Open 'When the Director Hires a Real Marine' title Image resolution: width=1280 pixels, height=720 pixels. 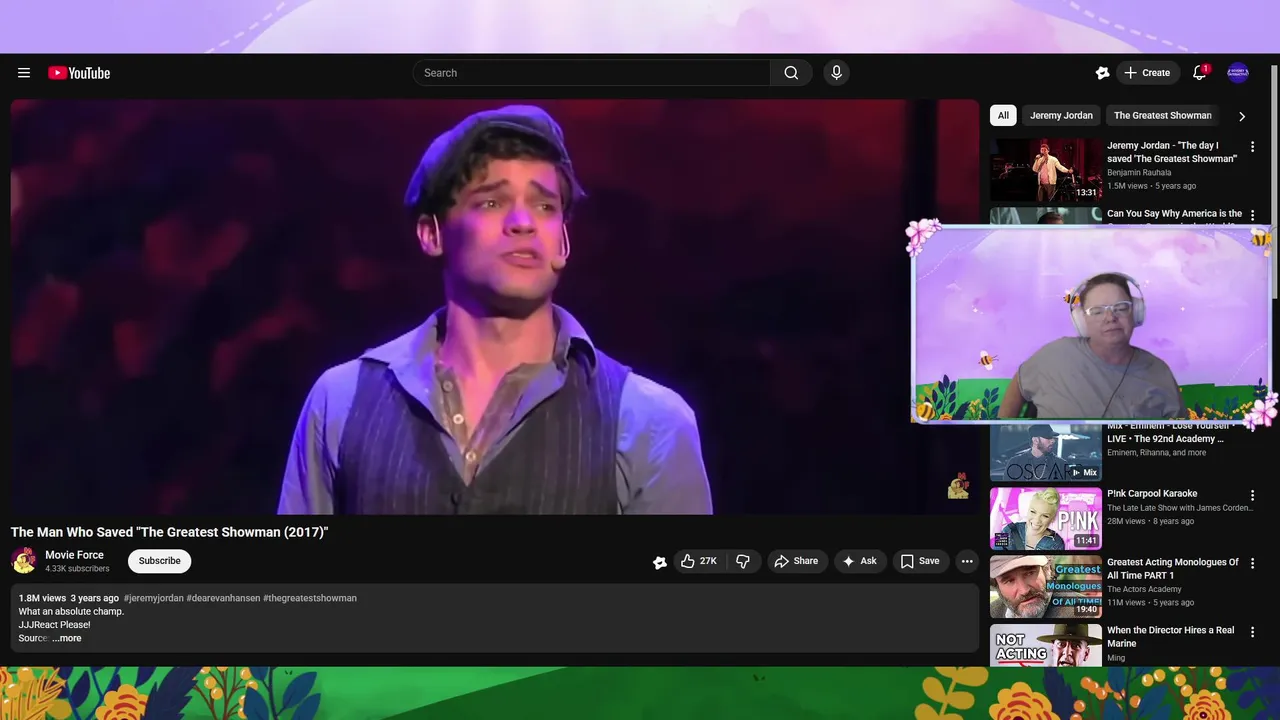1171,637
